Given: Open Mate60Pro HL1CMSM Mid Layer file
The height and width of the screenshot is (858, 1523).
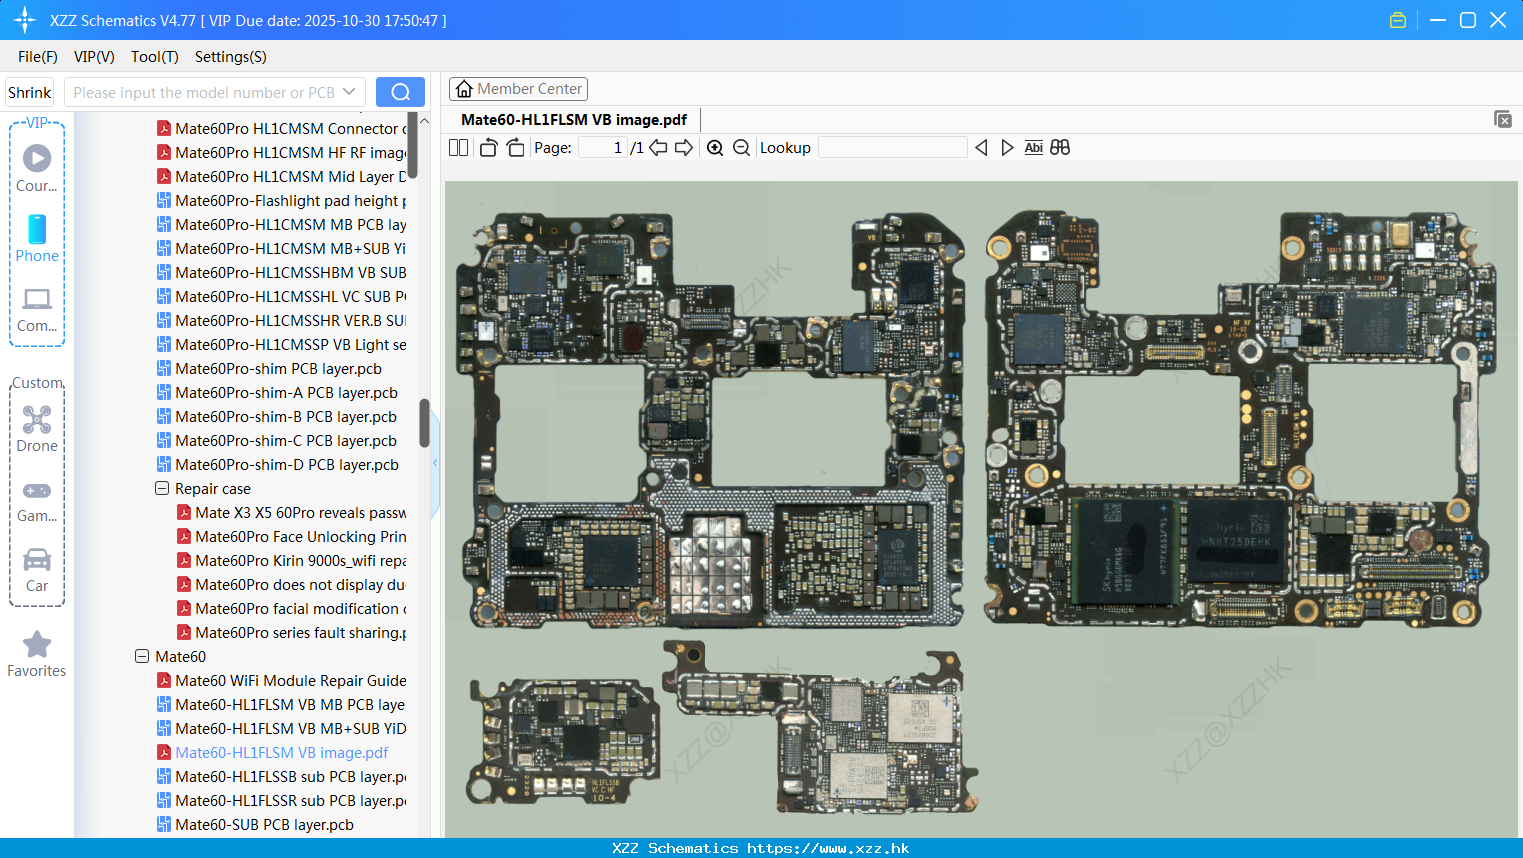Looking at the screenshot, I should click(281, 176).
